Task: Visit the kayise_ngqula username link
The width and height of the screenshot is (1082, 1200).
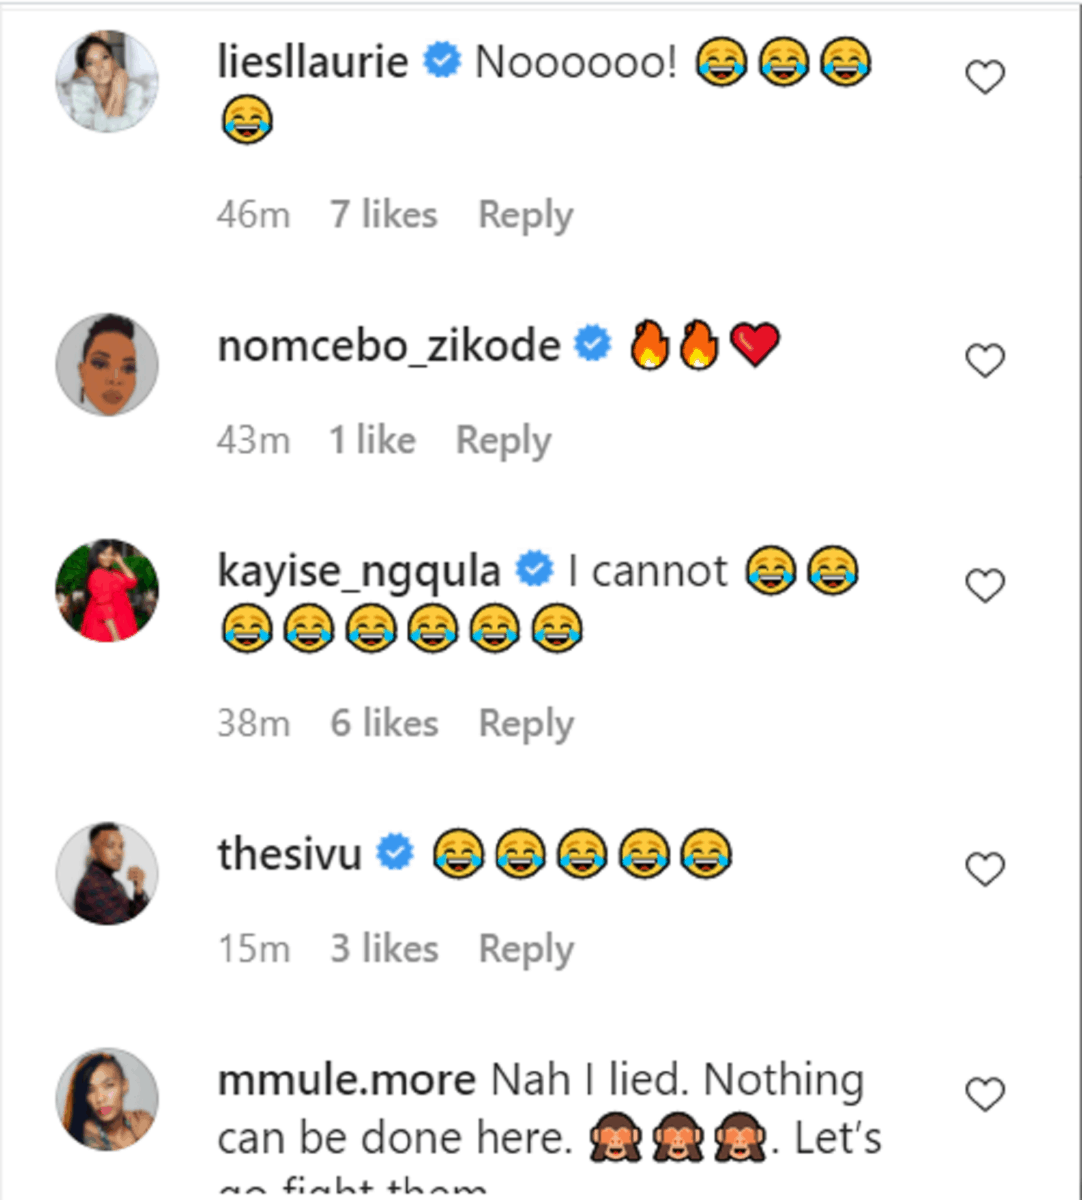Action: (358, 571)
